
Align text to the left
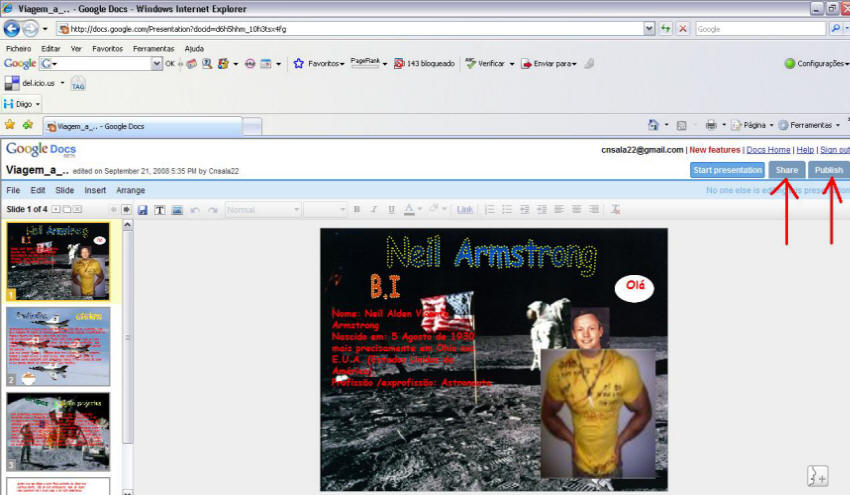559,209
